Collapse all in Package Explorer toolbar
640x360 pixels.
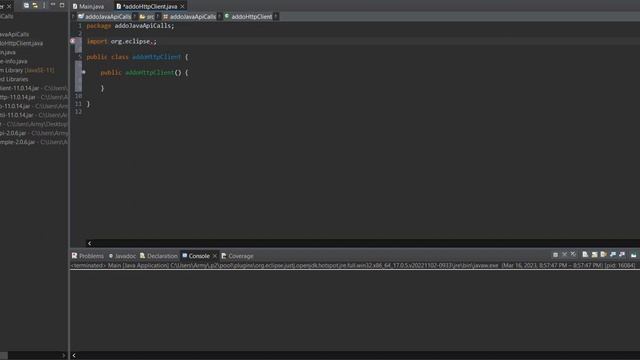coord(26,5)
